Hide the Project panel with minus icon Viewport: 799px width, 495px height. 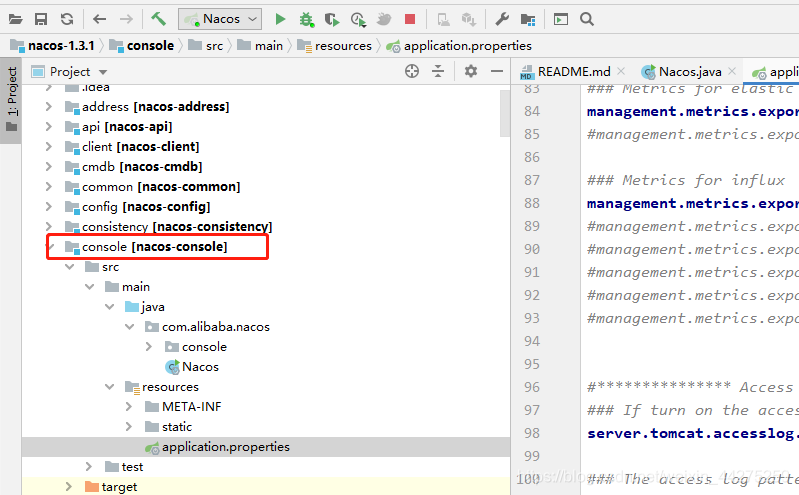(497, 71)
